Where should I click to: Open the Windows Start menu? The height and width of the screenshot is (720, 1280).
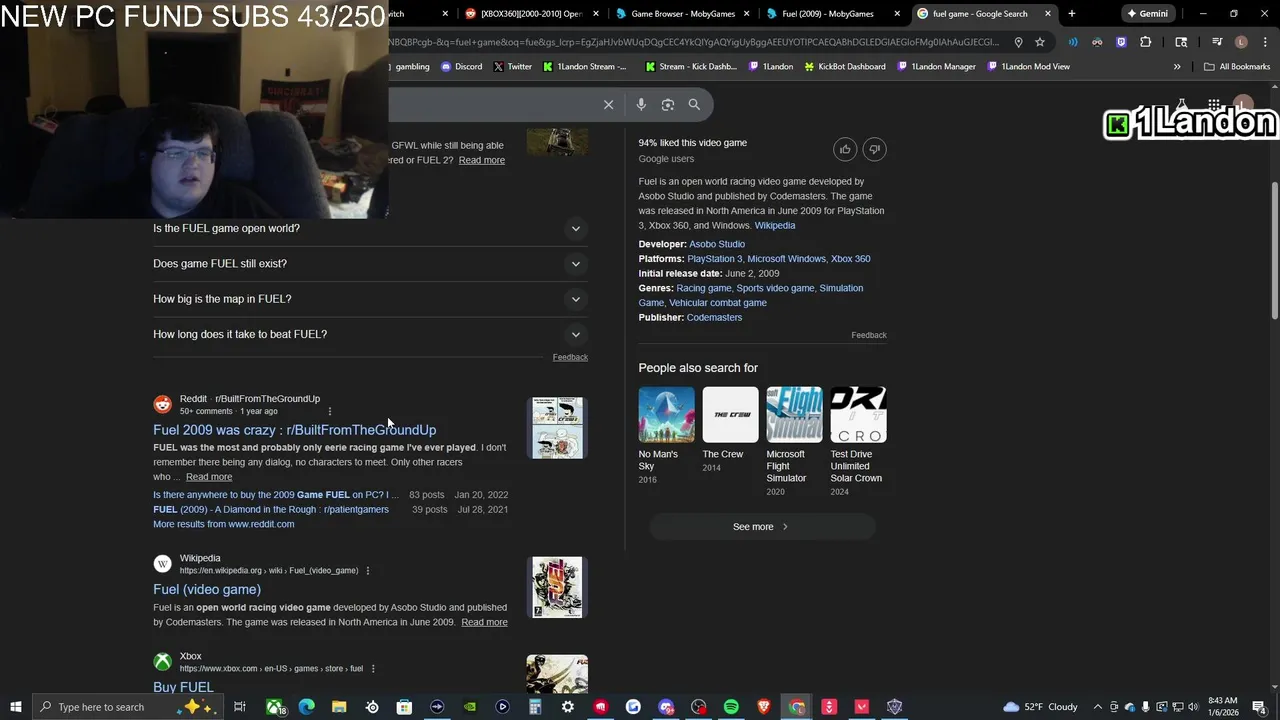point(15,707)
